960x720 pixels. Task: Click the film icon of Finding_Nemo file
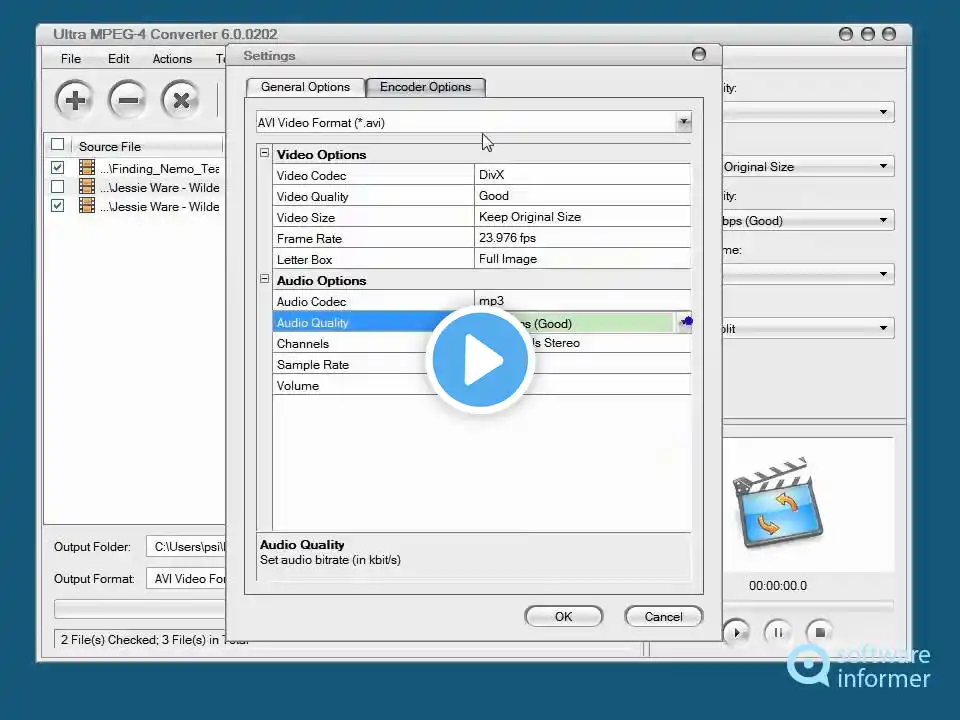[87, 168]
